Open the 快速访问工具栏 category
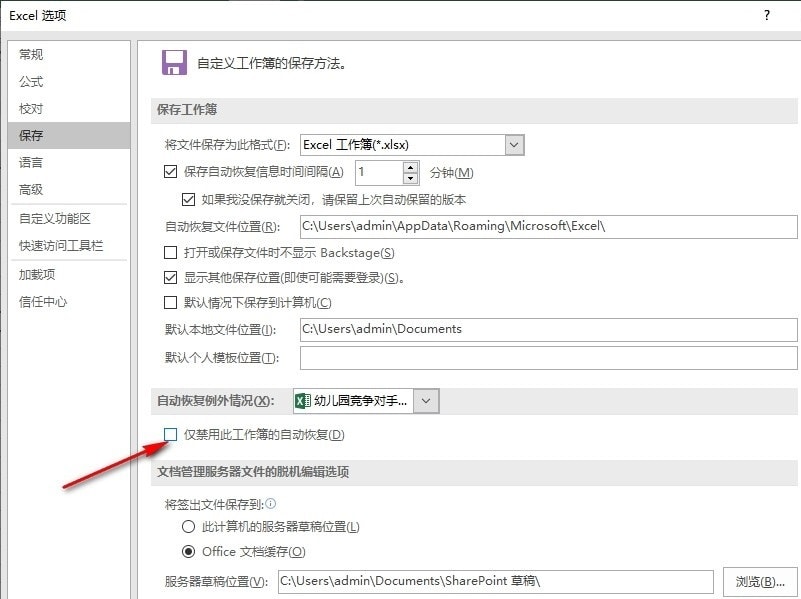The height and width of the screenshot is (599, 801). click(x=69, y=246)
